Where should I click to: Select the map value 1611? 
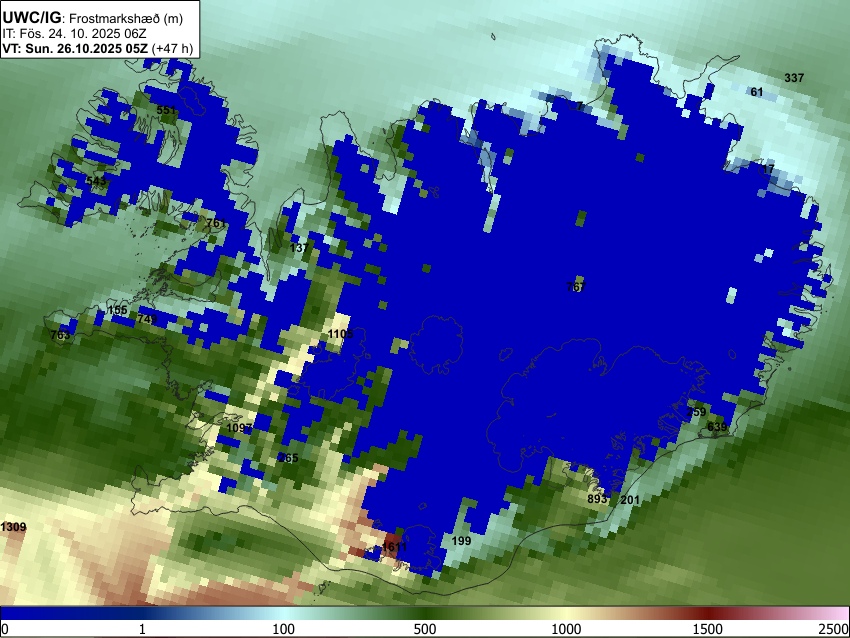click(x=394, y=546)
